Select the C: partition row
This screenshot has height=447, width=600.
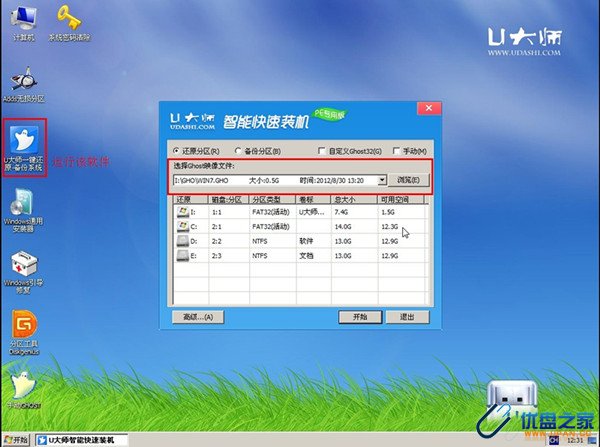[x=300, y=227]
